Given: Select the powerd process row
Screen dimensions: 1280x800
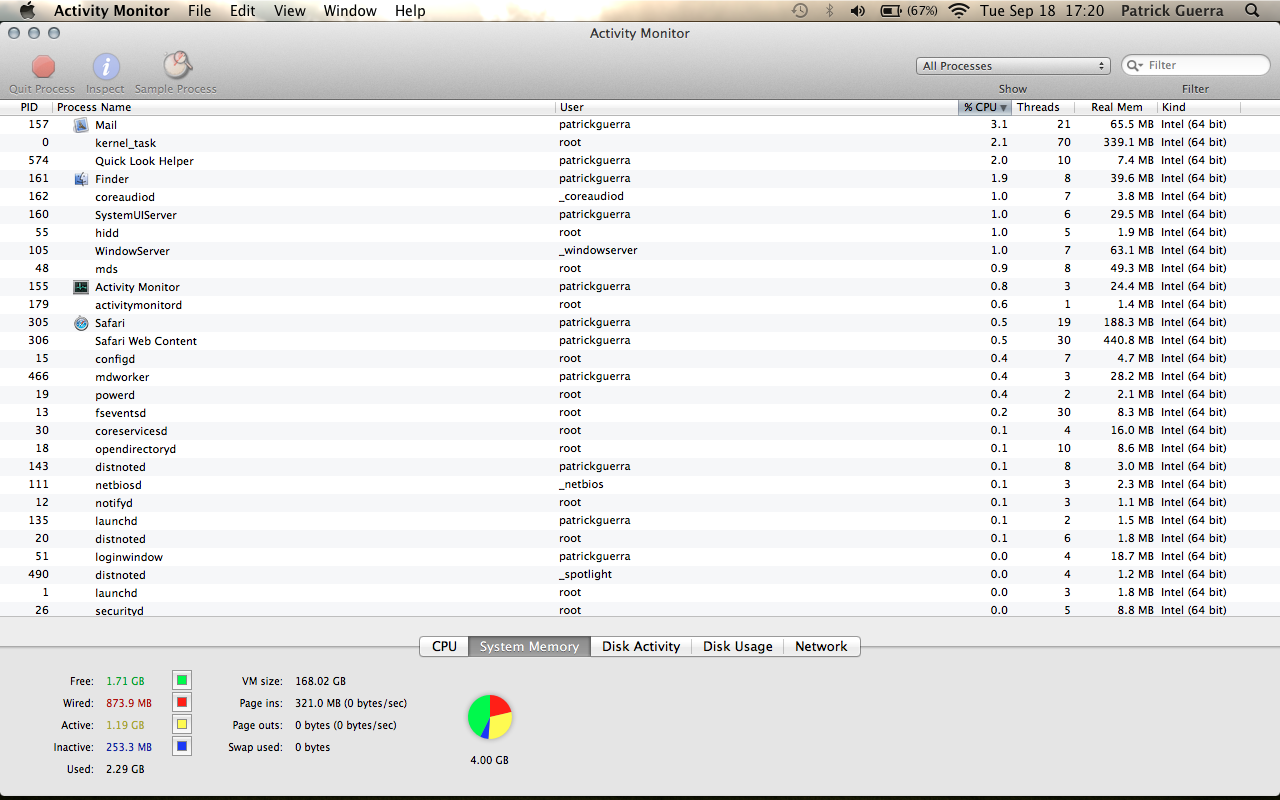Looking at the screenshot, I should click(640, 395).
